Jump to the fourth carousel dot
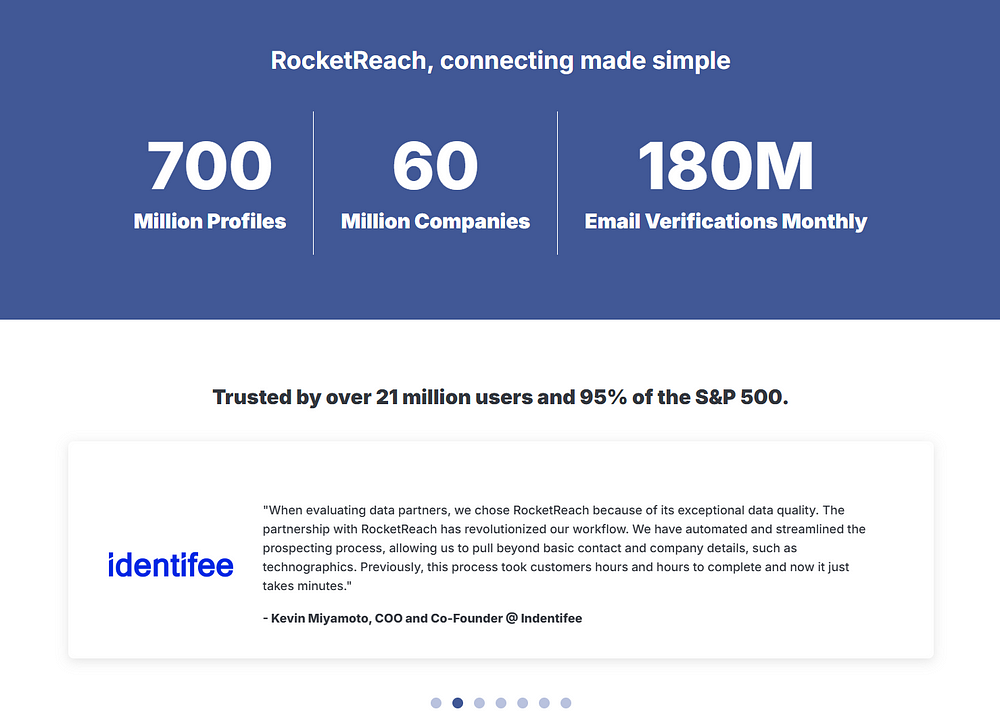Viewport: 1000px width, 713px height. [x=501, y=703]
